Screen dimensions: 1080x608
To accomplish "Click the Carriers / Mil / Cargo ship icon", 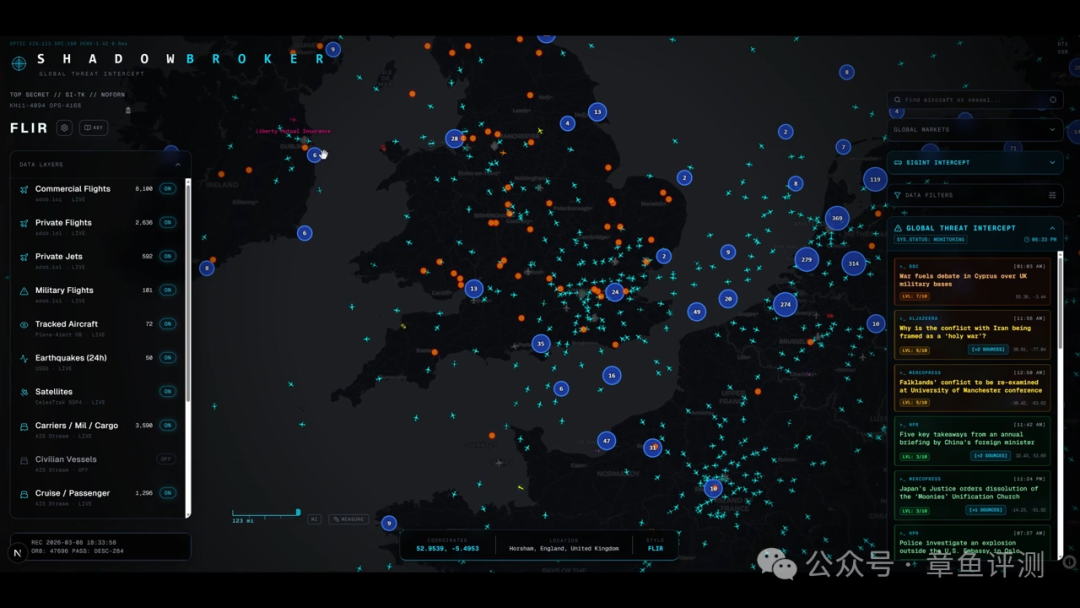I will (x=24, y=427).
